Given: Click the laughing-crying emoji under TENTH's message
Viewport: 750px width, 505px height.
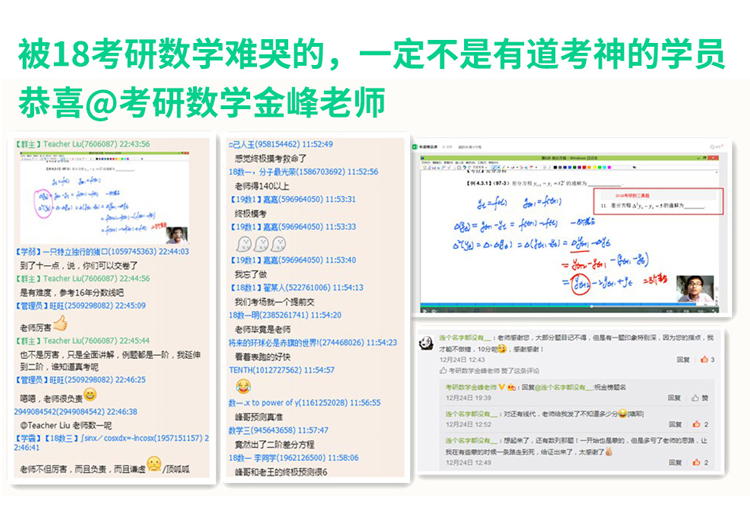Looking at the screenshot, I should 243,386.
